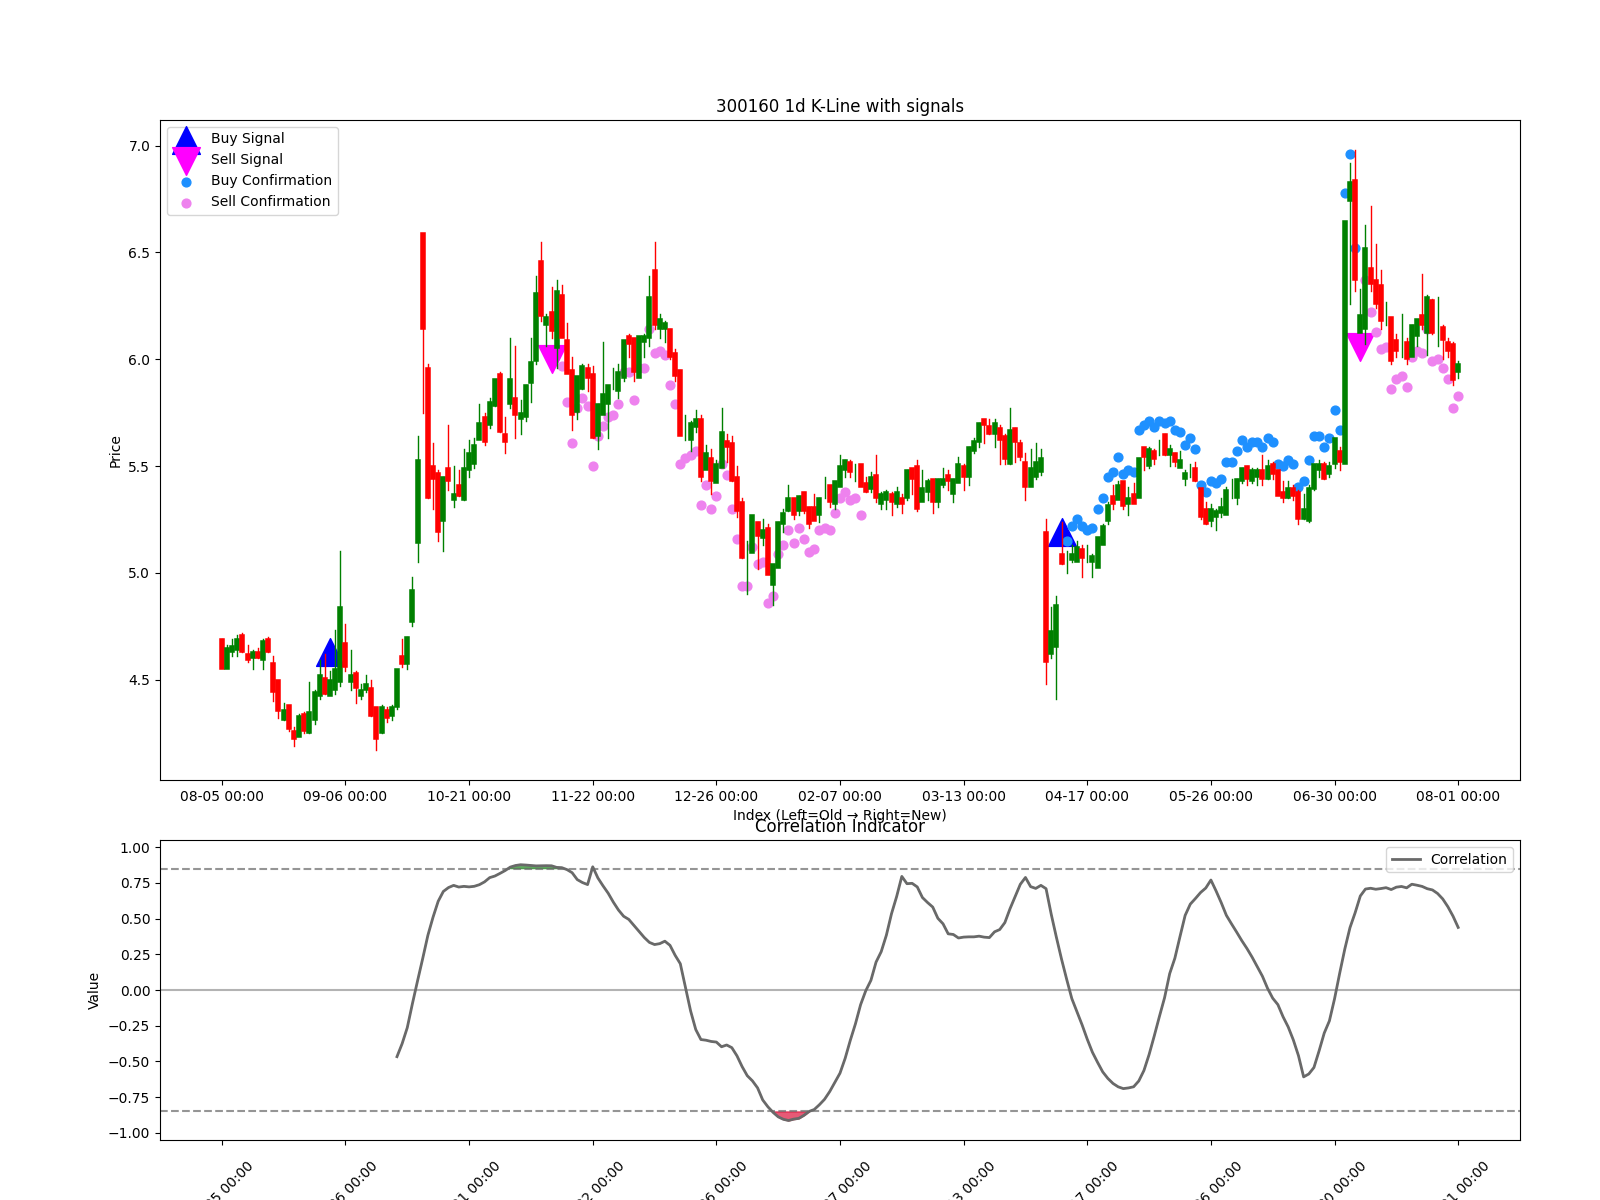Click the date tick '08-01 00:00'
The width and height of the screenshot is (1600, 1200).
click(x=1458, y=796)
